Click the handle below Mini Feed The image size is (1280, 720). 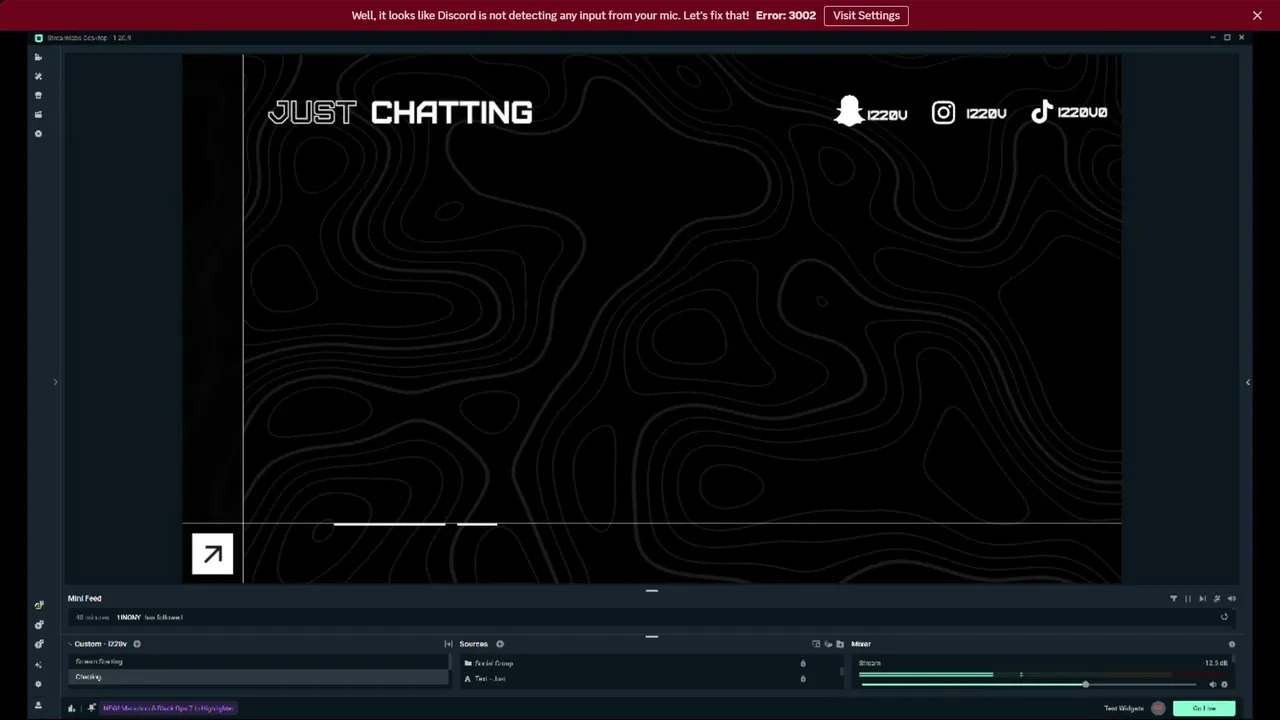(652, 636)
